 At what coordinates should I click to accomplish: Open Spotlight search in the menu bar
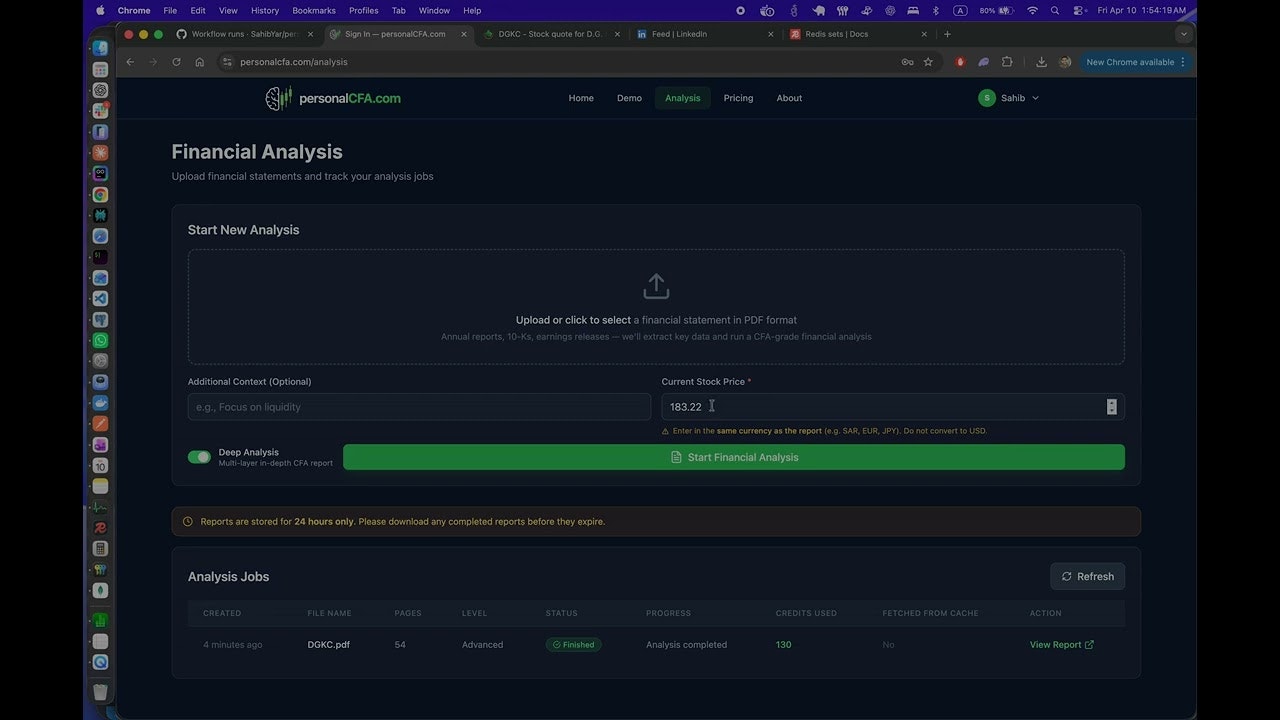(1055, 10)
